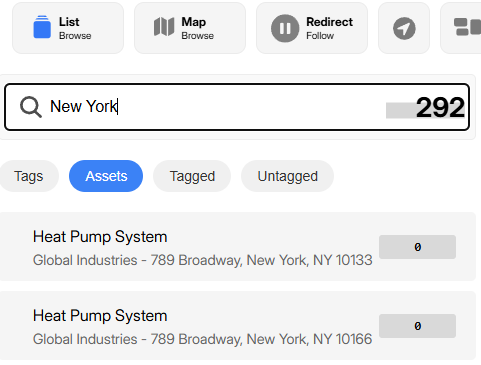Select the Assets filter pill
481x365 pixels.
106,176
